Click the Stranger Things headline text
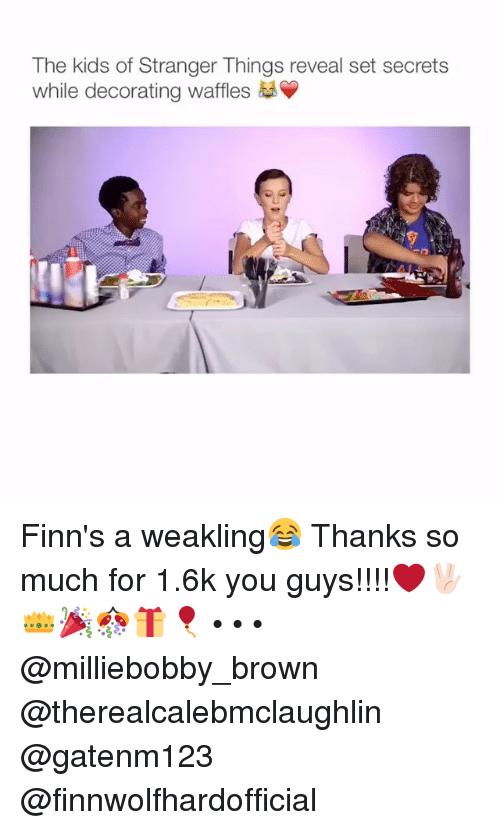The width and height of the screenshot is (500, 830). pos(240,78)
